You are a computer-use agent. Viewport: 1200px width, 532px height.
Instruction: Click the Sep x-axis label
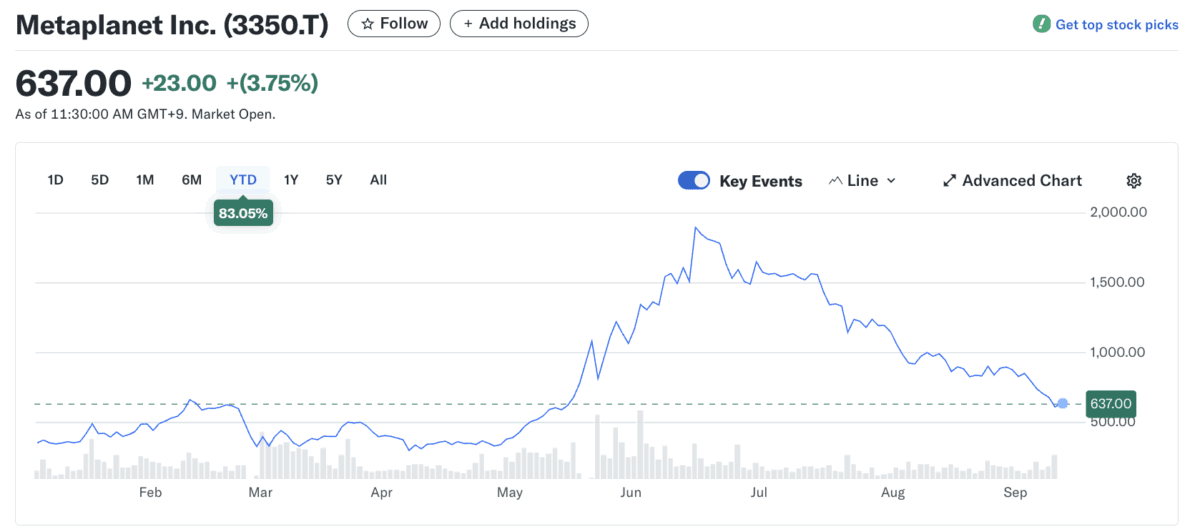click(1015, 493)
